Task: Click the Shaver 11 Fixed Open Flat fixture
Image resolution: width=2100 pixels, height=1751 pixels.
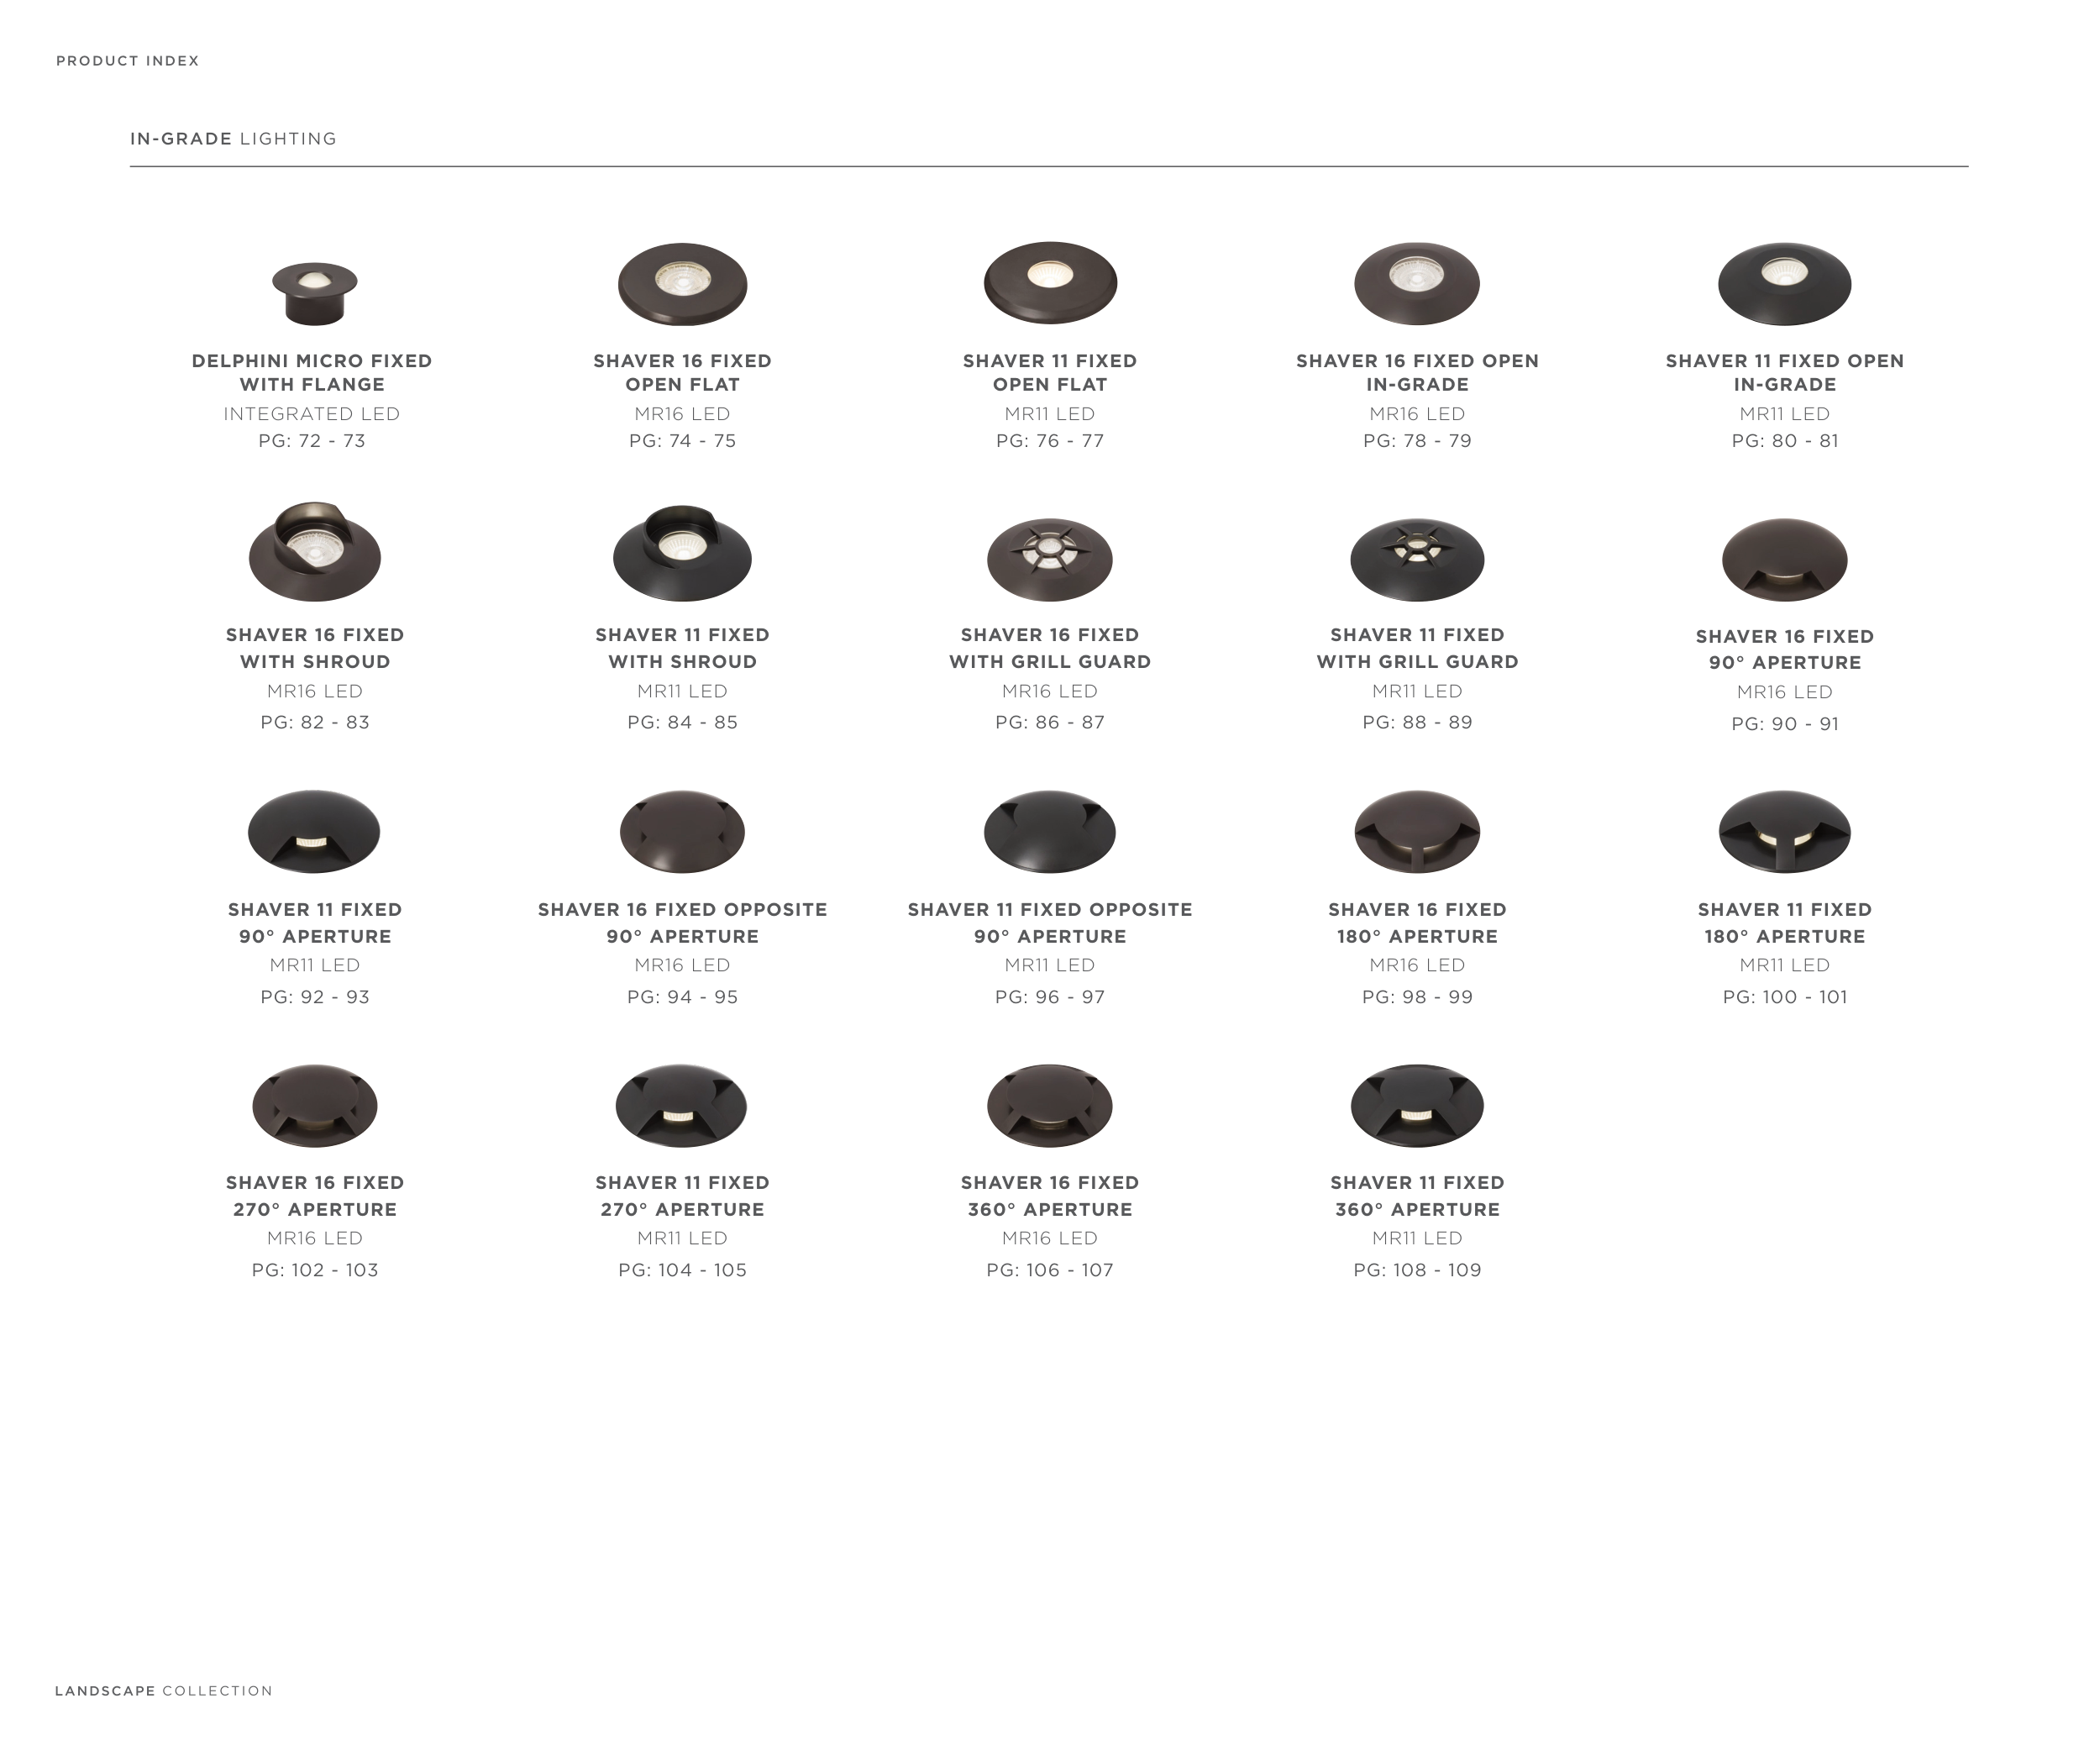Action: click(x=1050, y=282)
